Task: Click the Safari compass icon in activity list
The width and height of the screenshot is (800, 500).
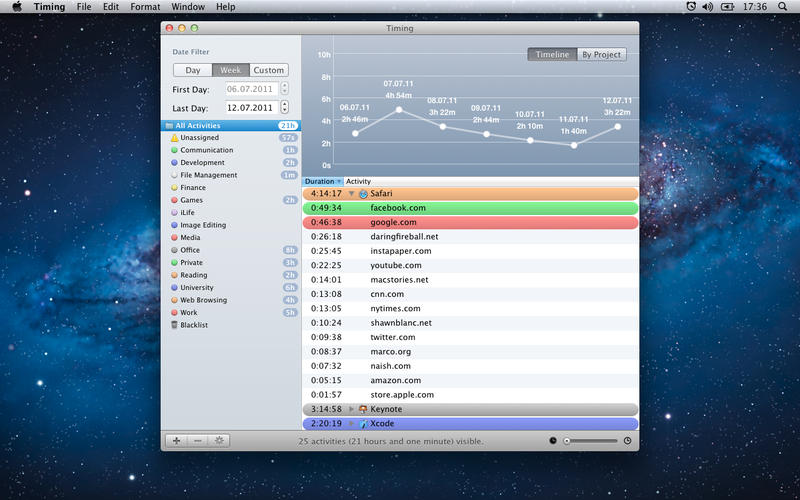Action: click(363, 193)
